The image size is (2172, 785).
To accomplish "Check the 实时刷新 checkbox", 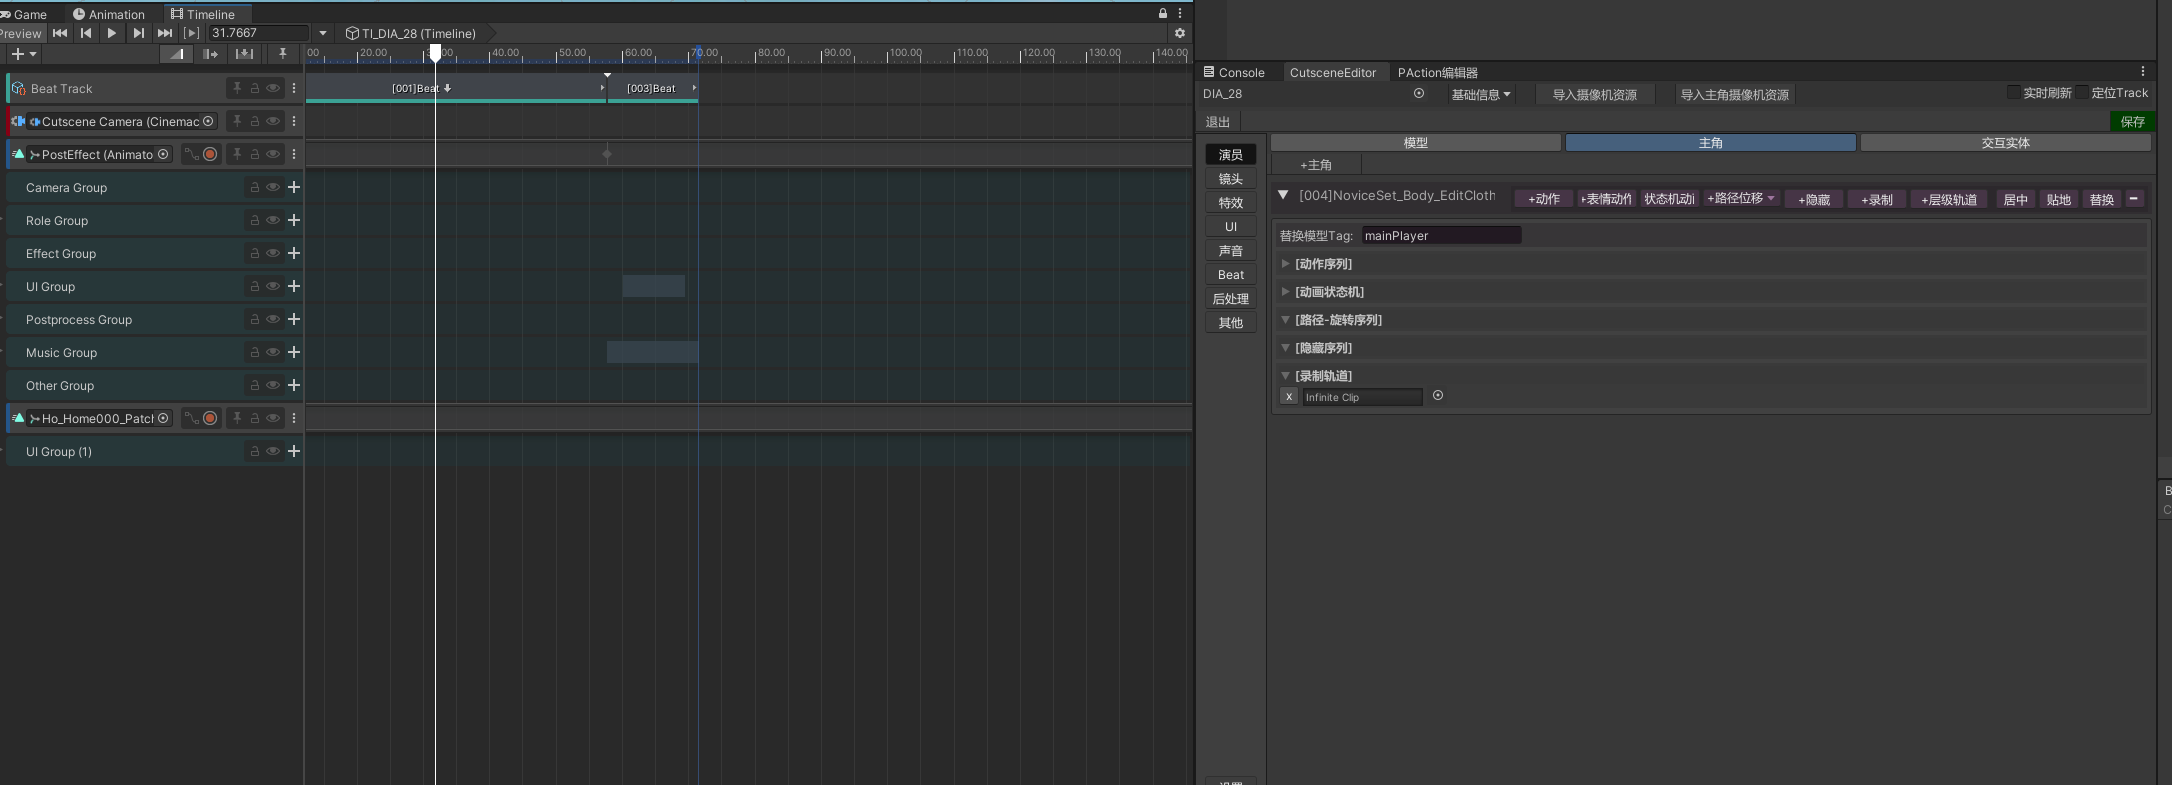I will pos(2013,93).
